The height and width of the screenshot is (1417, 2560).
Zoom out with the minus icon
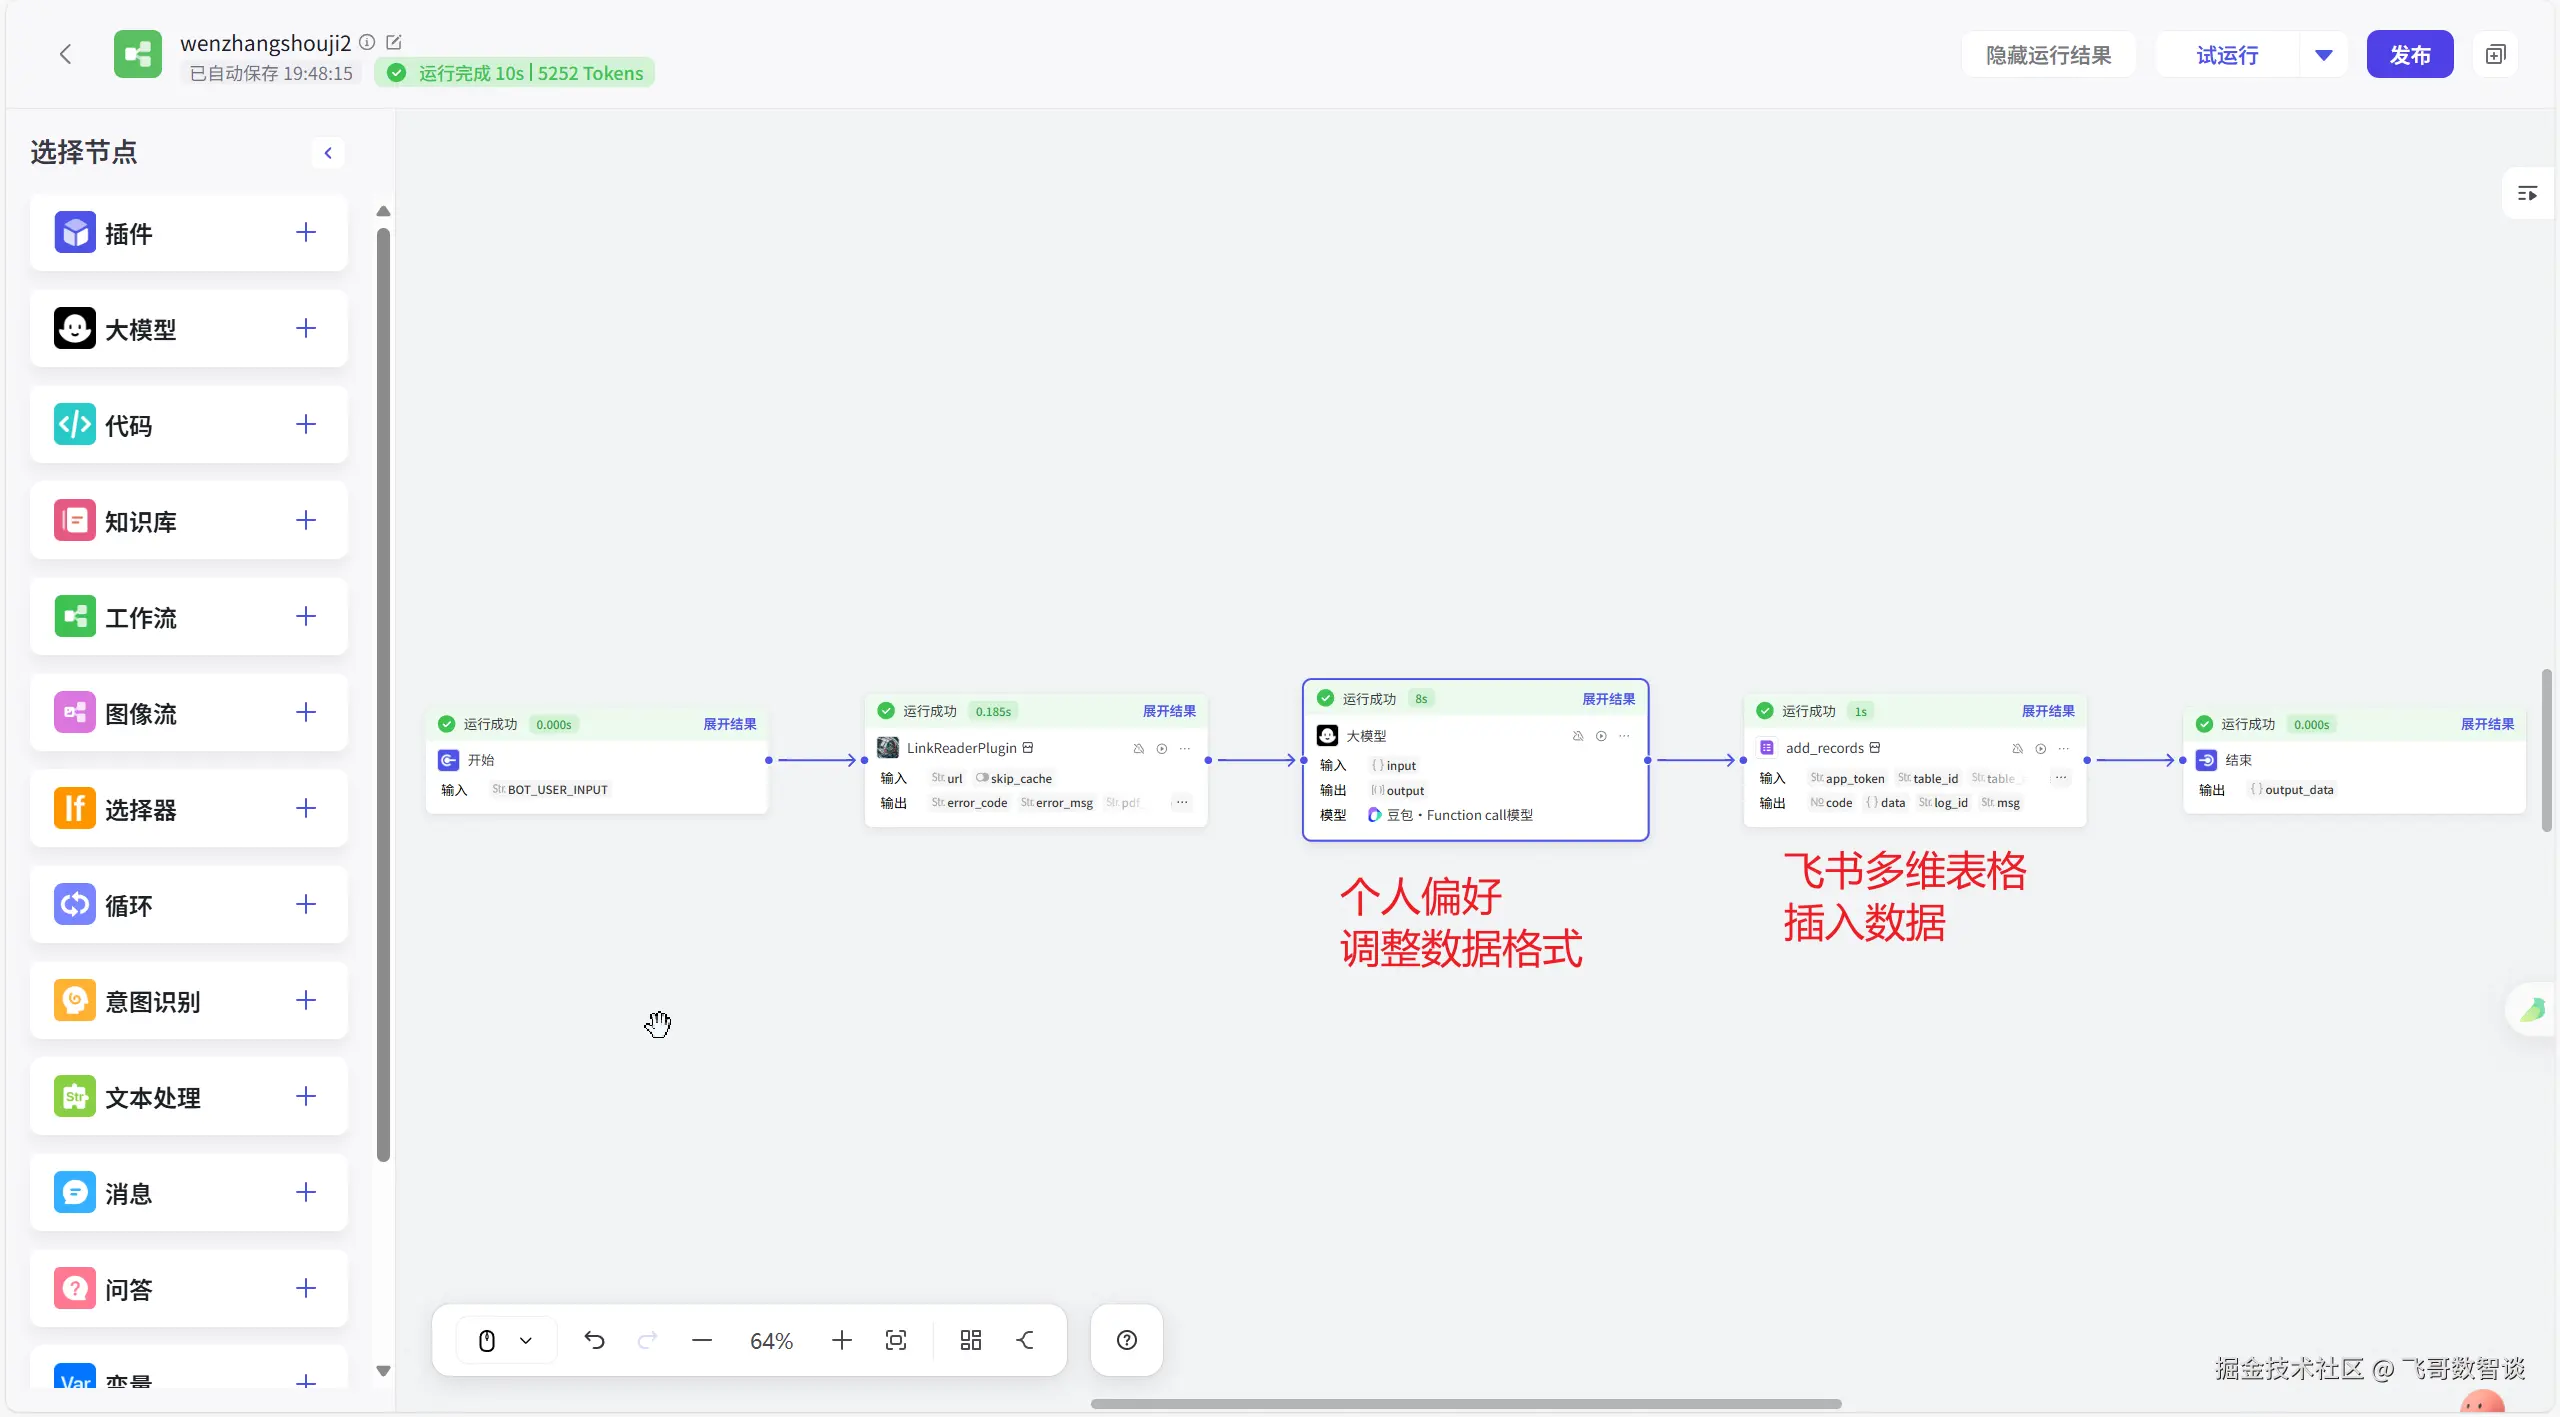coord(701,1340)
